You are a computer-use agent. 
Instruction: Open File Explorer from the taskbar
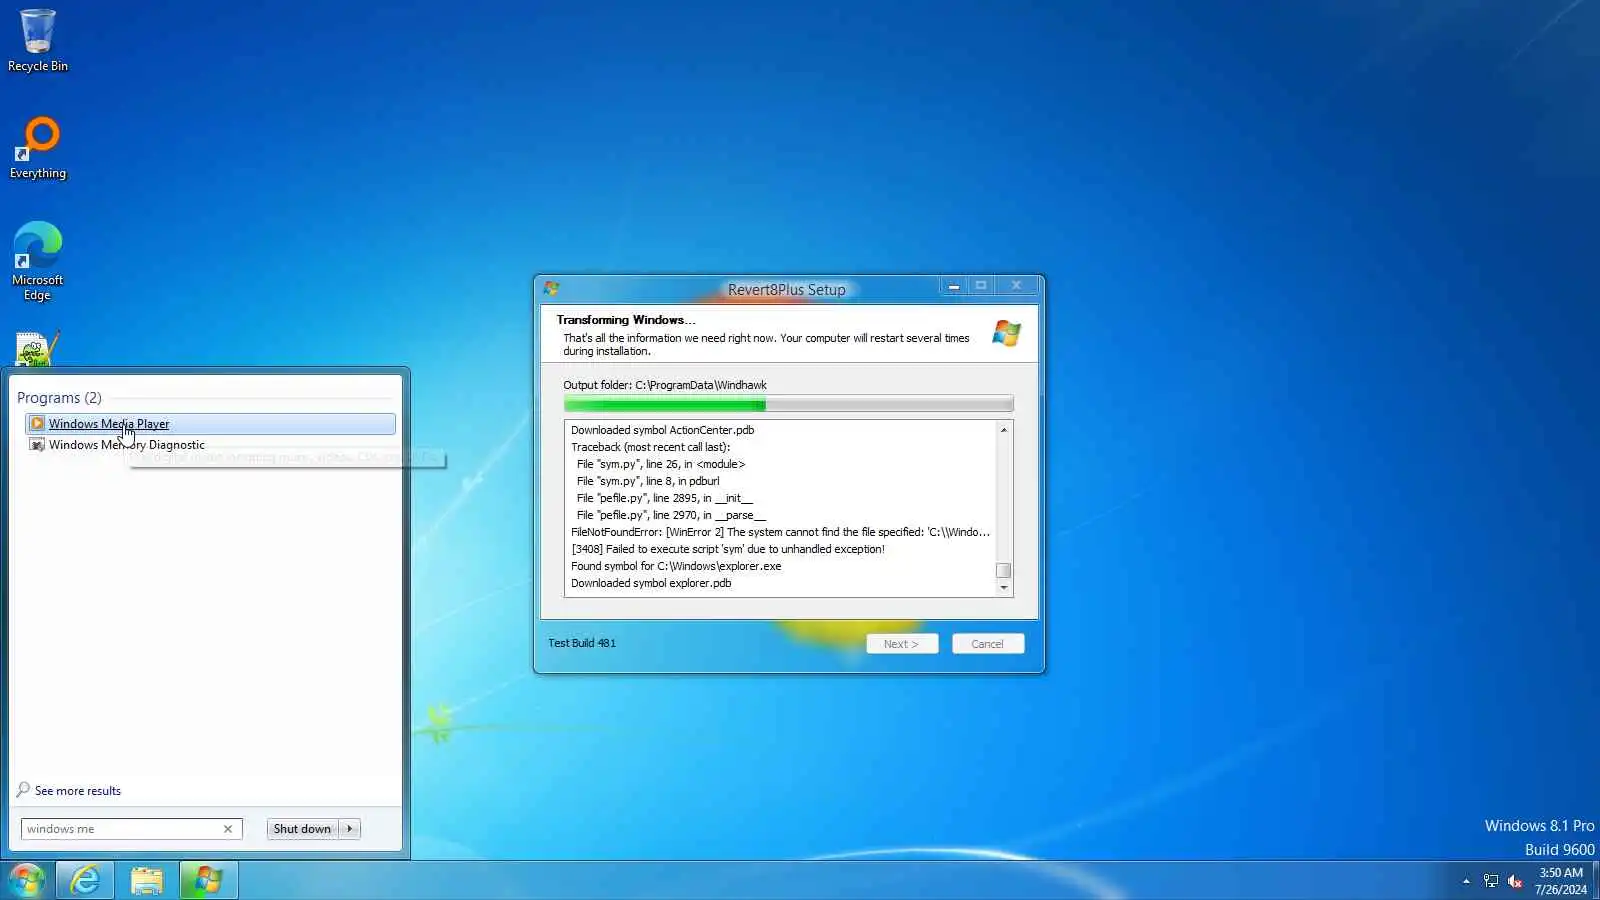point(146,880)
